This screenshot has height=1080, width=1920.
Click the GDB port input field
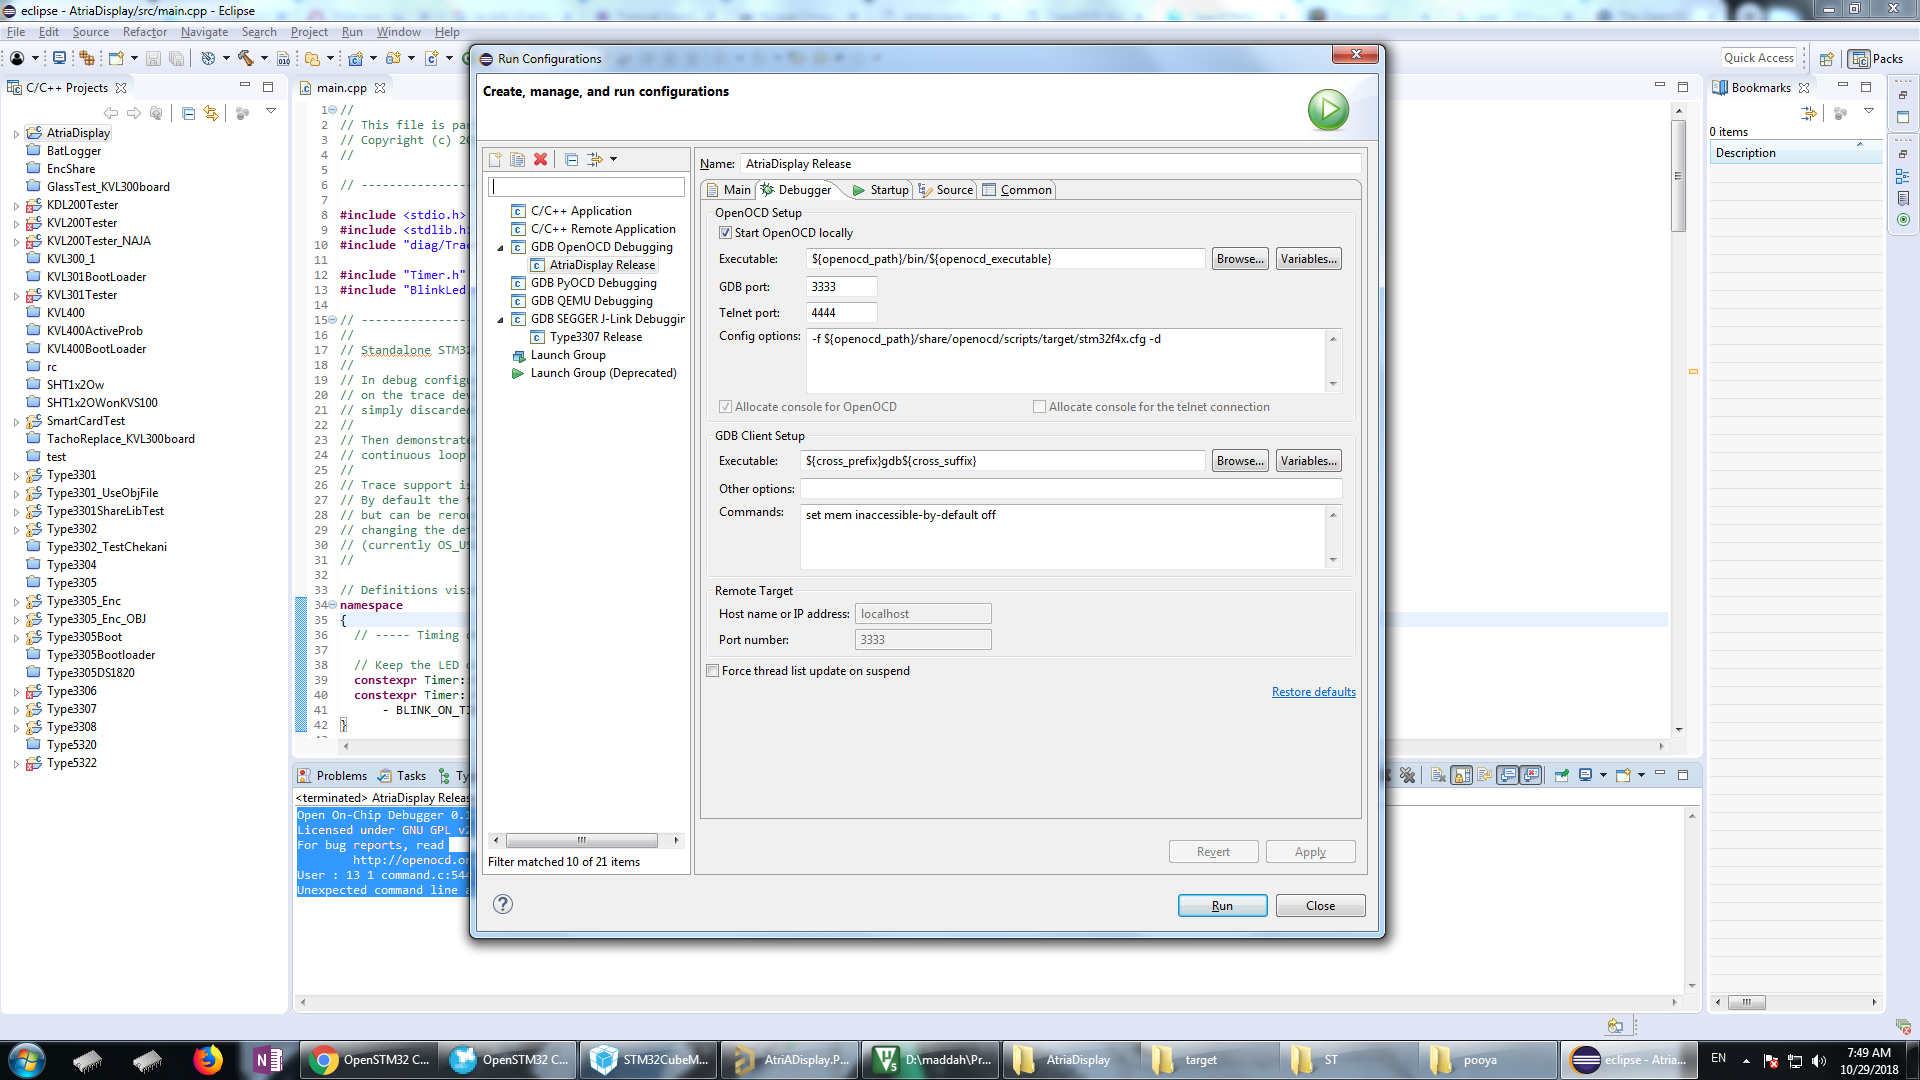(x=841, y=287)
